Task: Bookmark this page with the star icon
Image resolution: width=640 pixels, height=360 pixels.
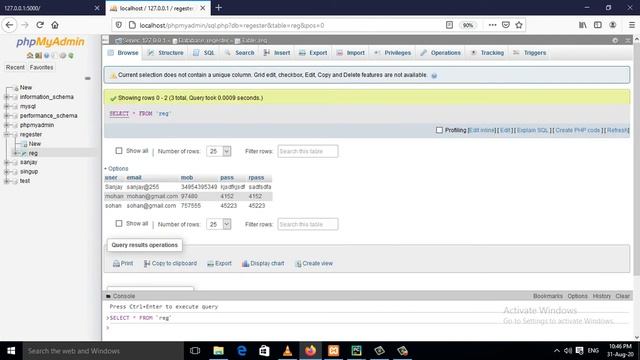Action: pos(519,25)
